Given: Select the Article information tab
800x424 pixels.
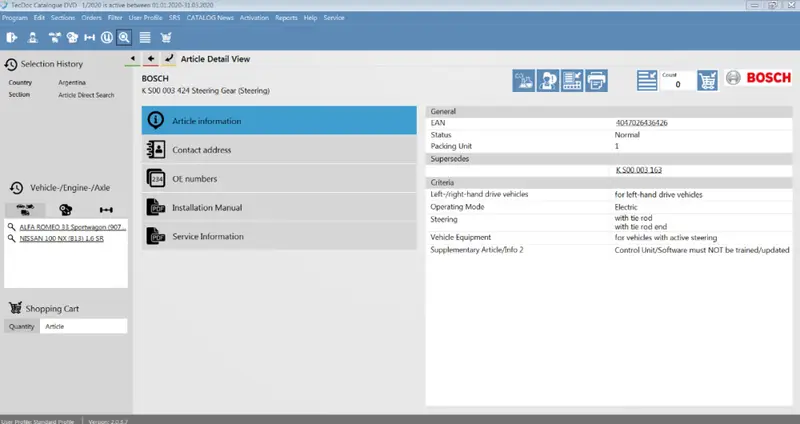Looking at the screenshot, I should click(279, 120).
